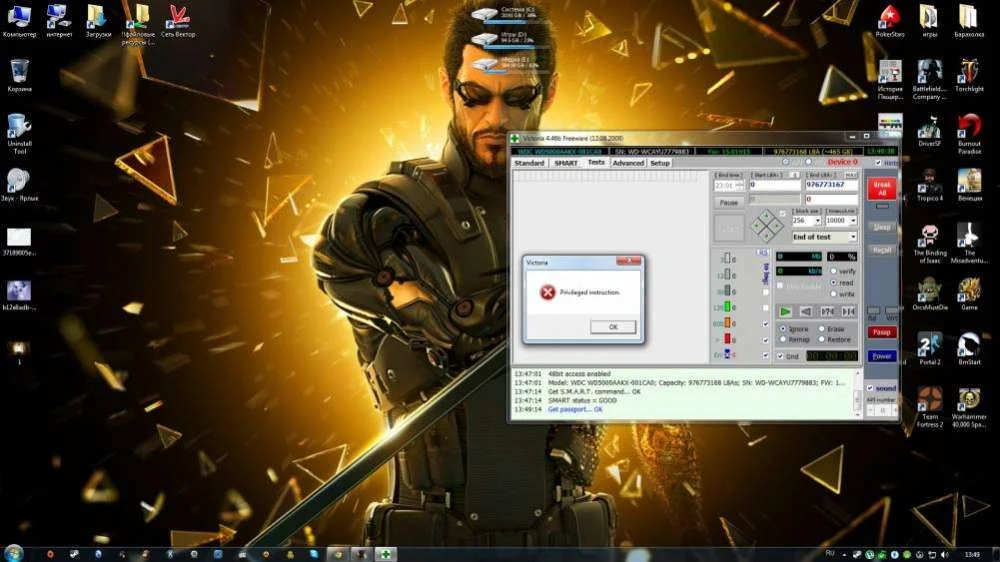Open the Standard tab in Victoria

[x=529, y=163]
